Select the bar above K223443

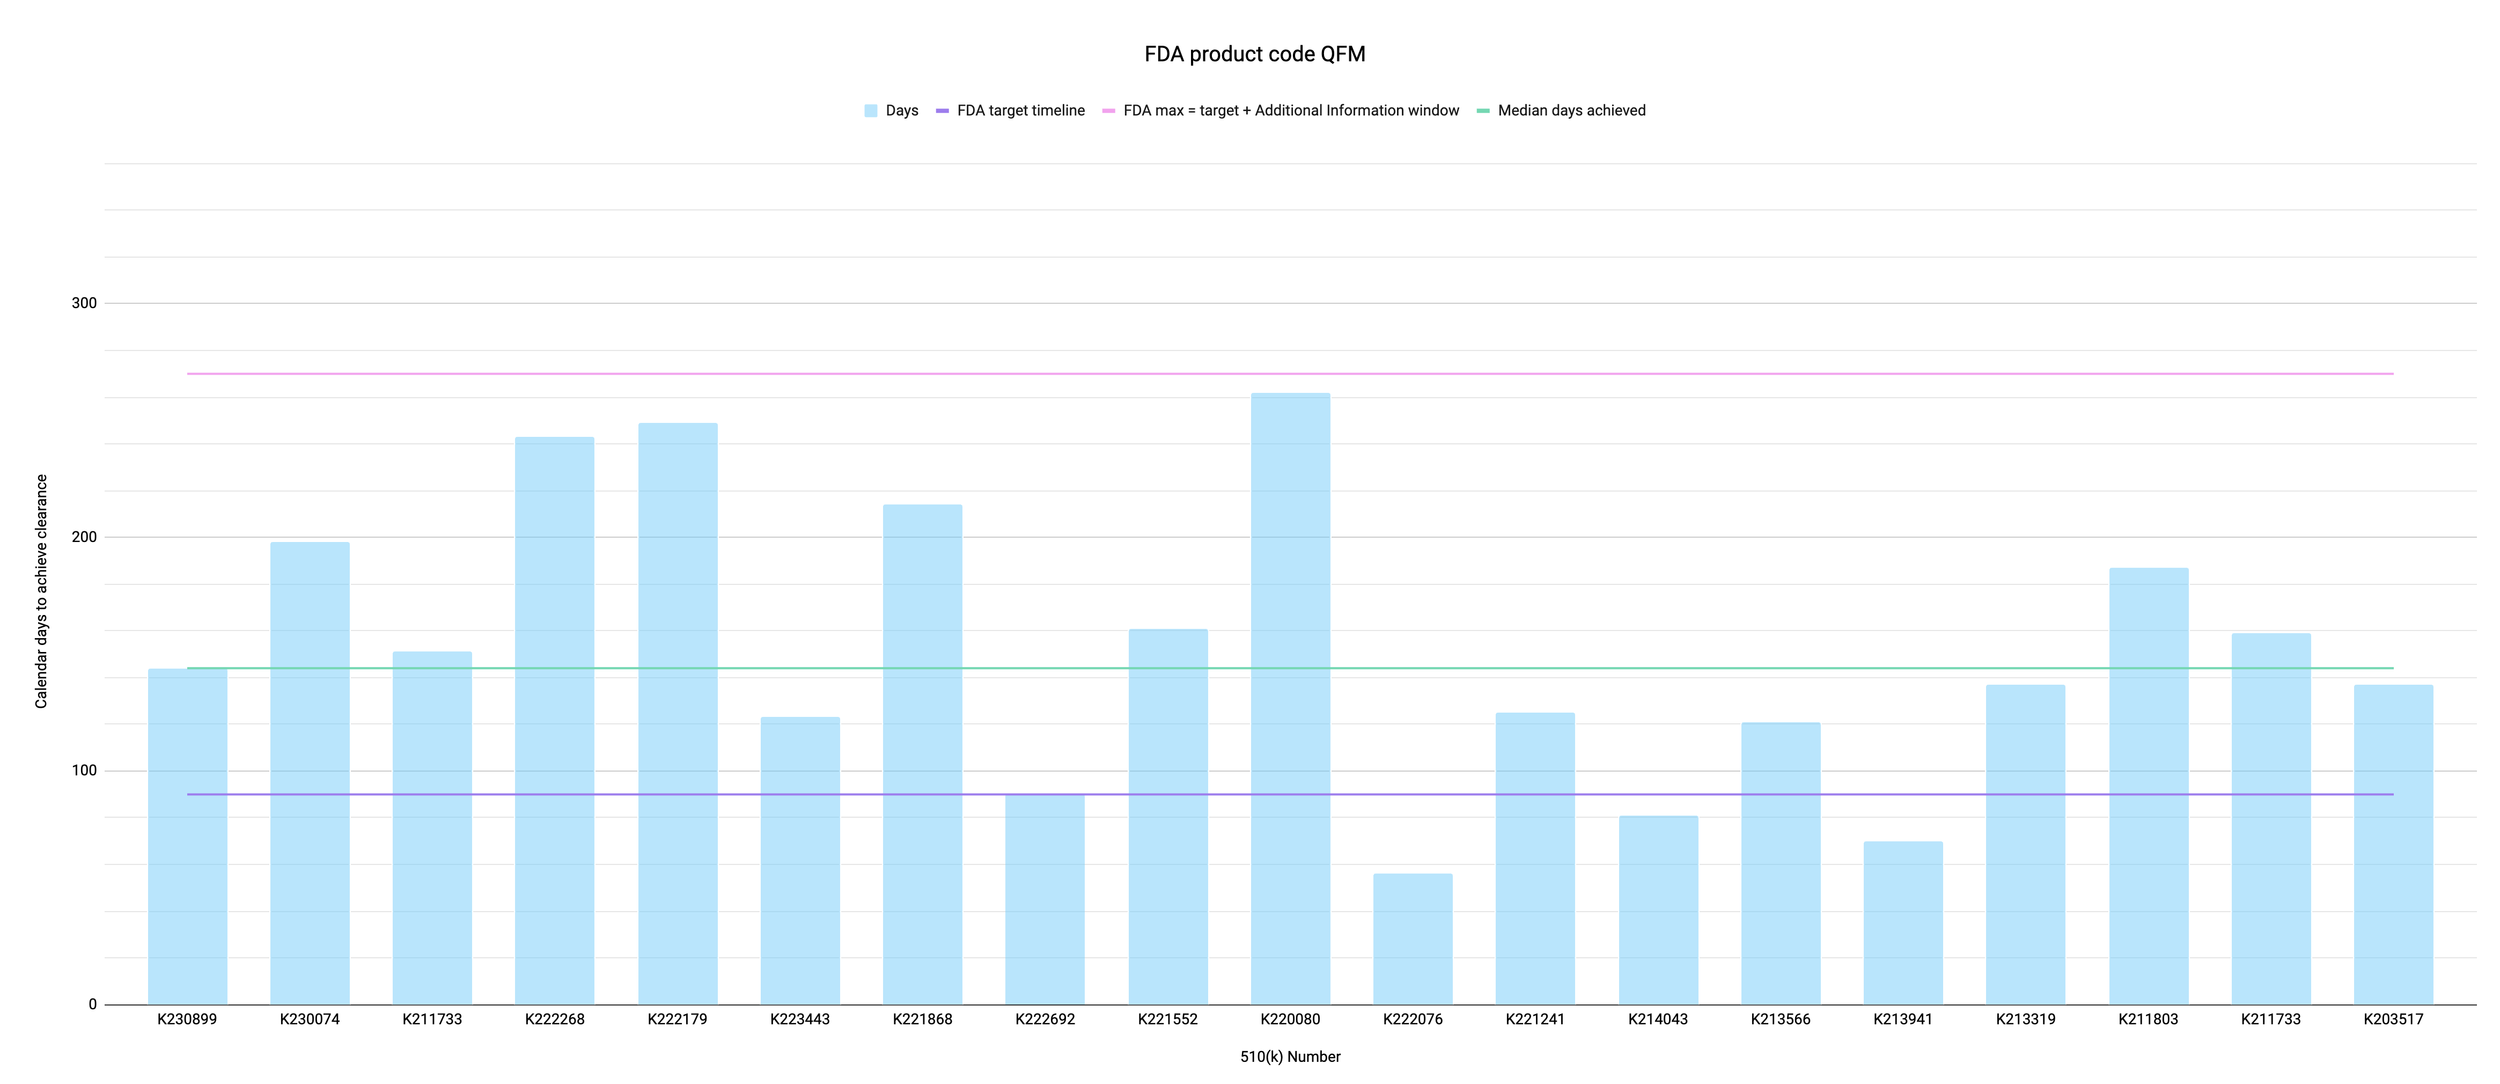click(x=800, y=861)
